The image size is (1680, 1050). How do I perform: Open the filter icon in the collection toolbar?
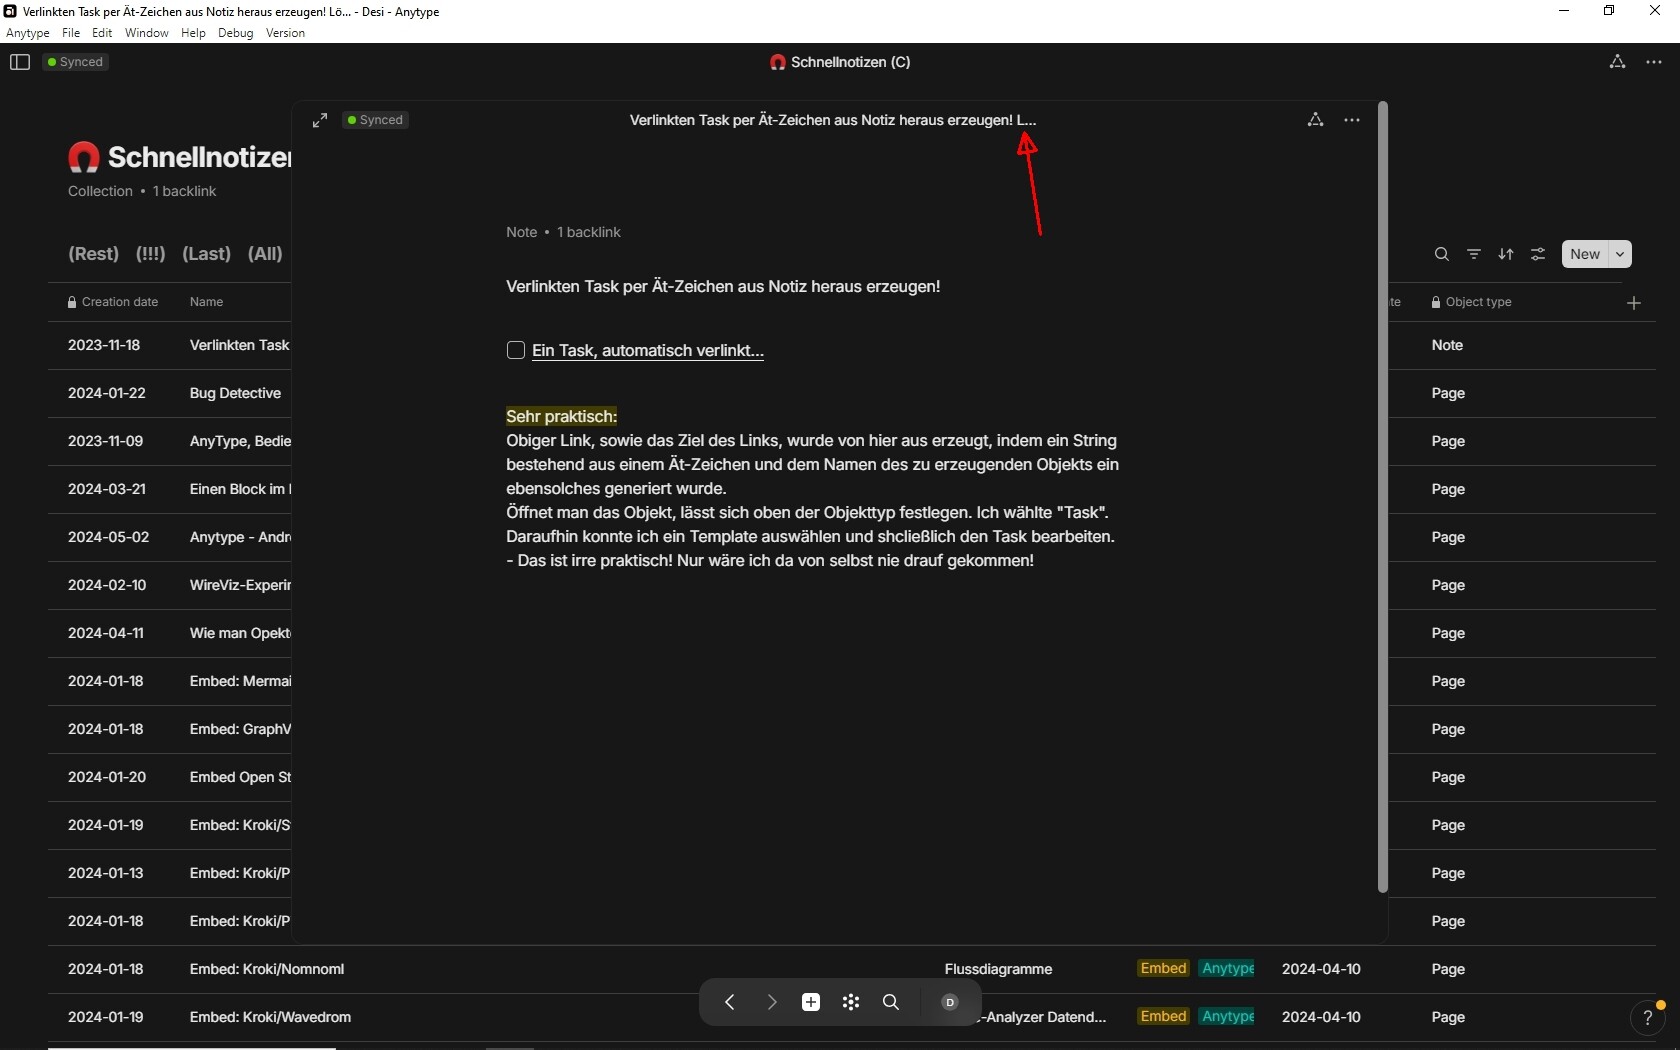(x=1474, y=254)
